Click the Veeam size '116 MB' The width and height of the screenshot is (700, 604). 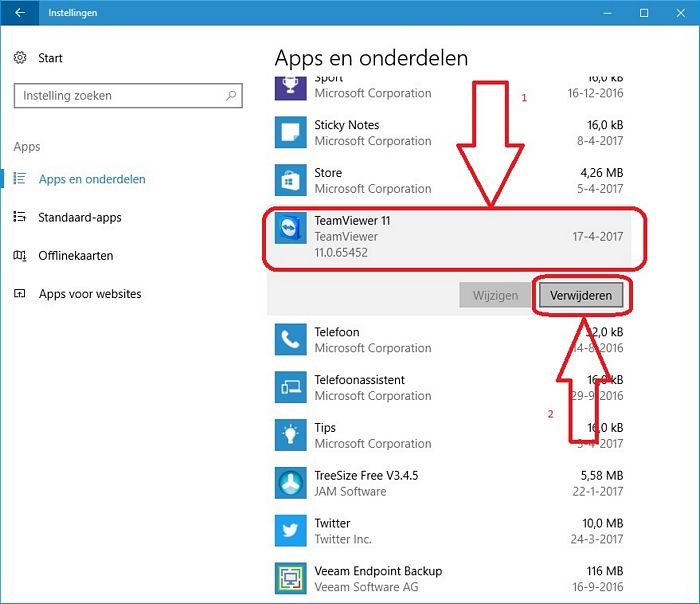(x=605, y=571)
